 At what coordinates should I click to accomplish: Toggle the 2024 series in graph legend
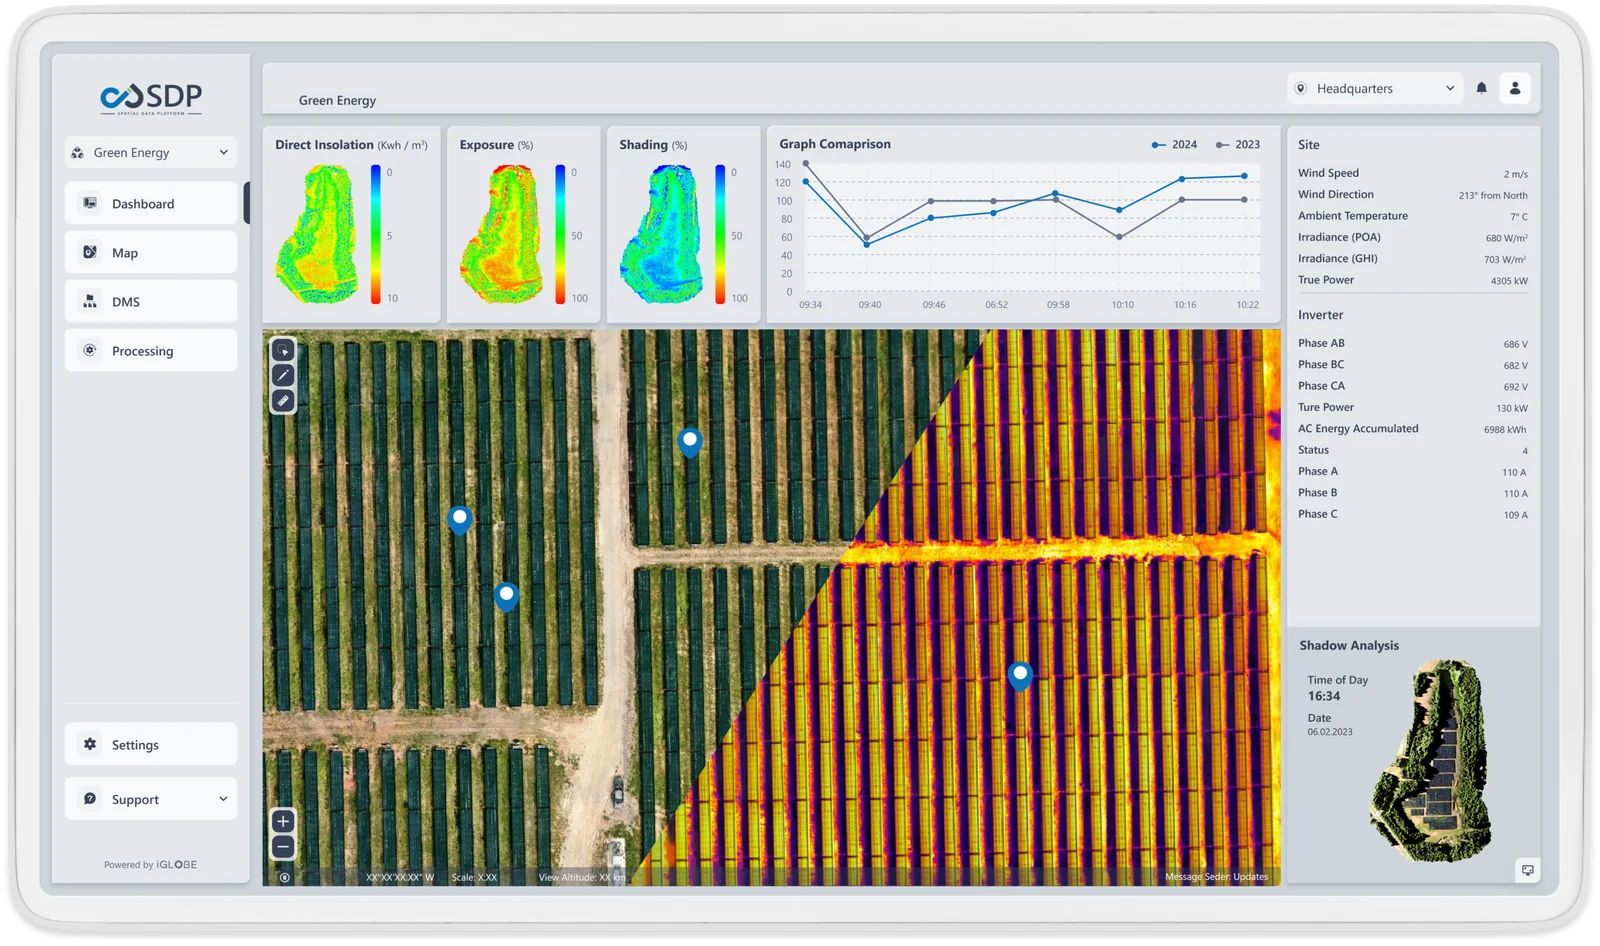(x=1174, y=145)
